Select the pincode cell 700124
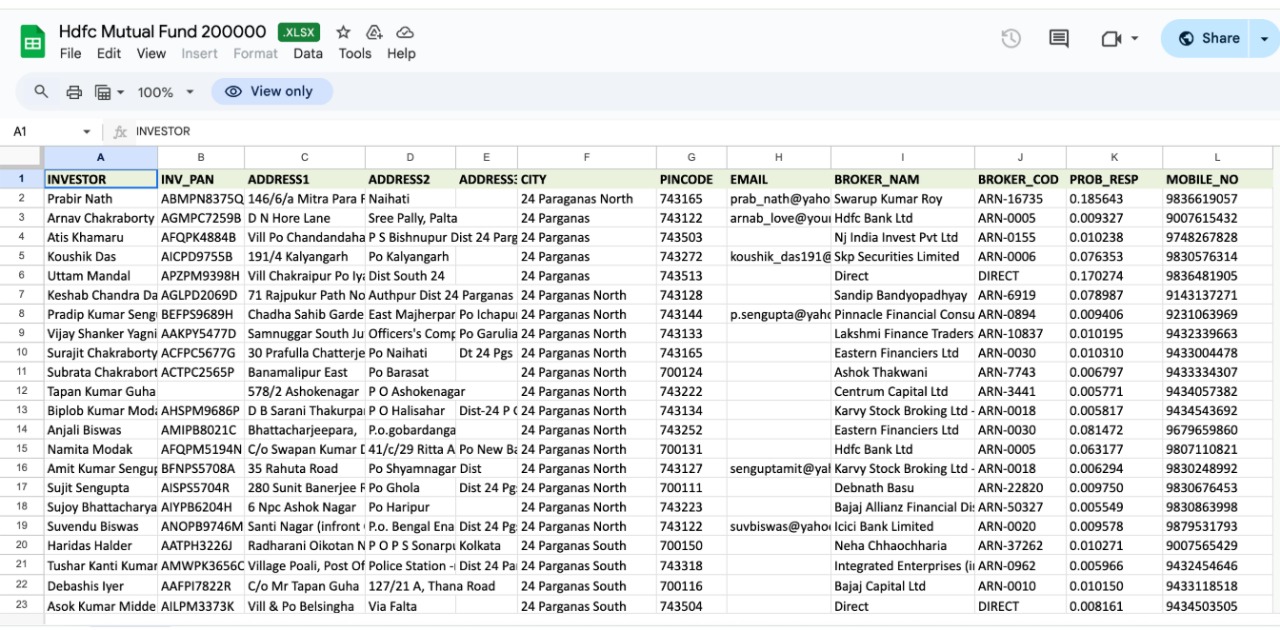The width and height of the screenshot is (1280, 630). tap(692, 372)
